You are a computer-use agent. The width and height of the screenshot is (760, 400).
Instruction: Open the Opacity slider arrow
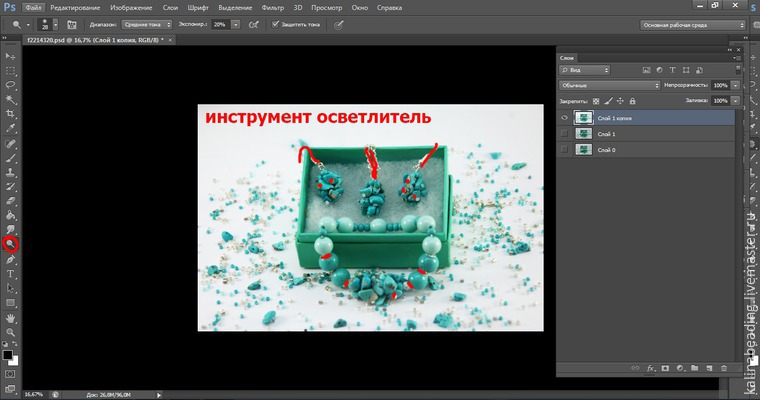coord(735,85)
